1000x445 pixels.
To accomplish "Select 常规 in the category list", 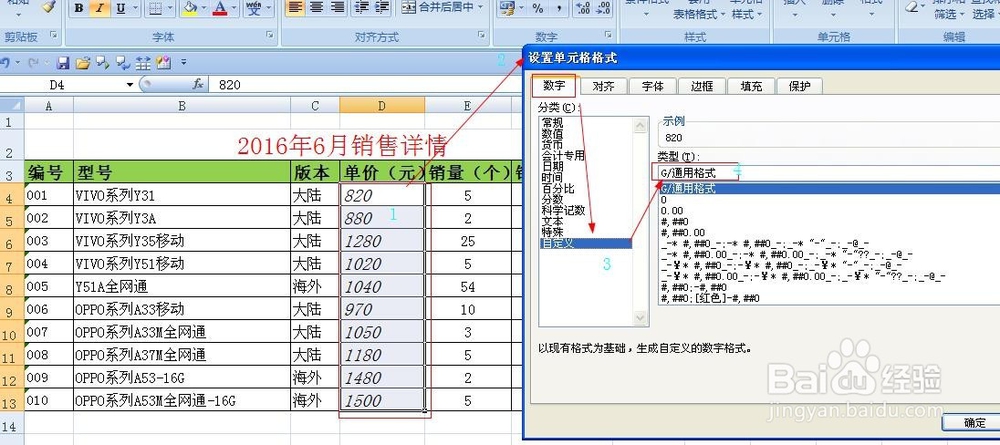I will [552, 123].
